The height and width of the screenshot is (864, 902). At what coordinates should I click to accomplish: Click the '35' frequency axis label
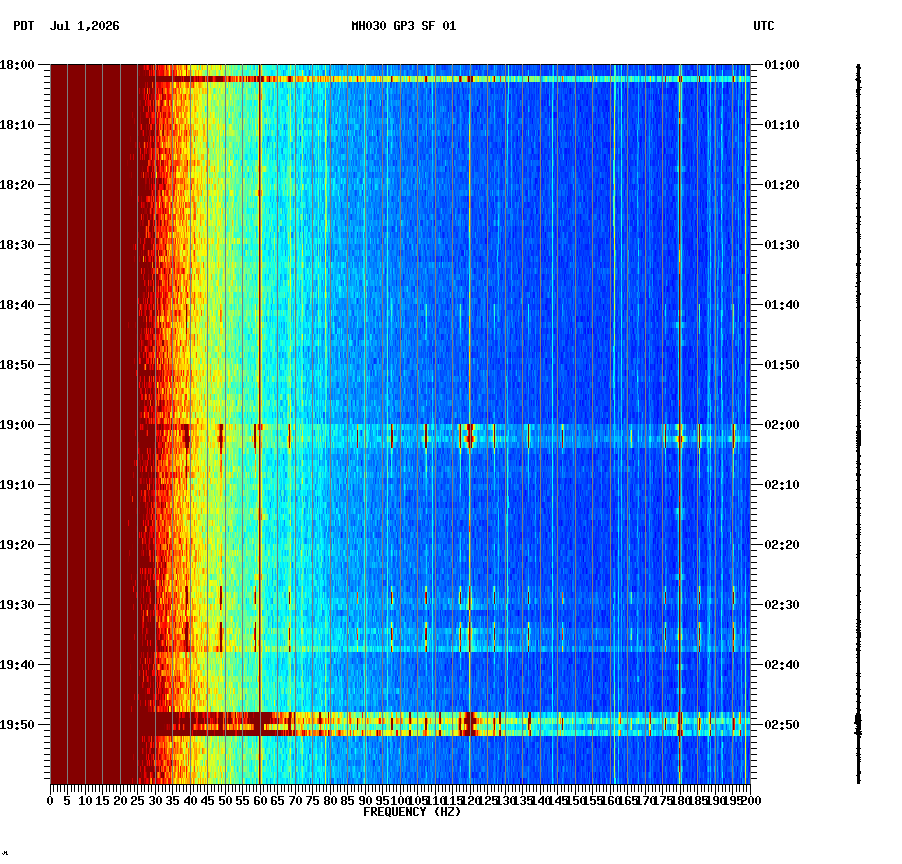pos(173,801)
